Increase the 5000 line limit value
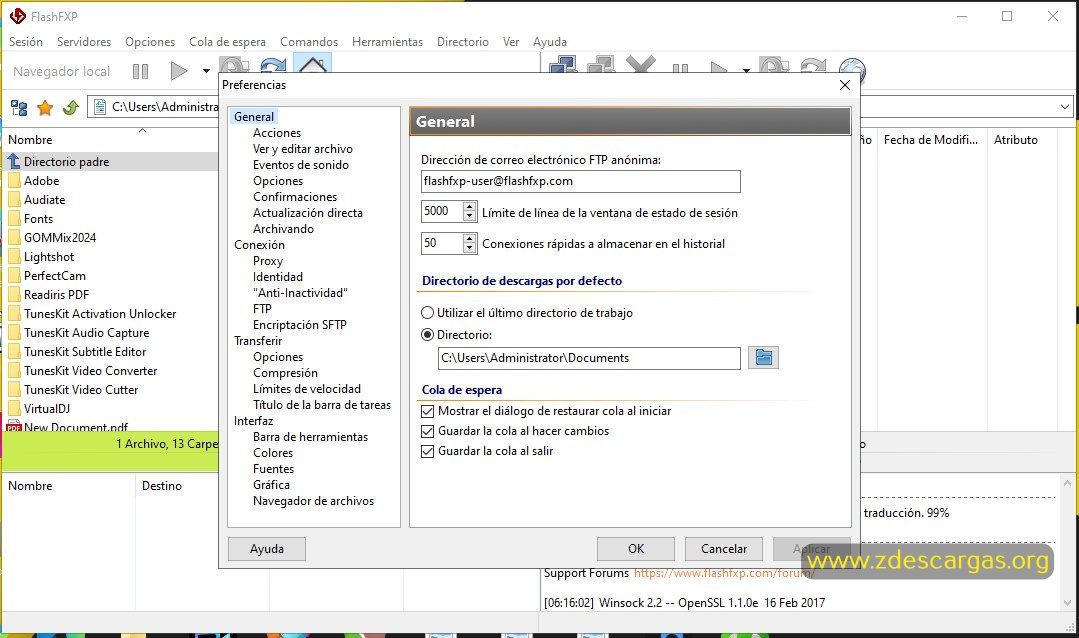The height and width of the screenshot is (638, 1079). coord(469,206)
